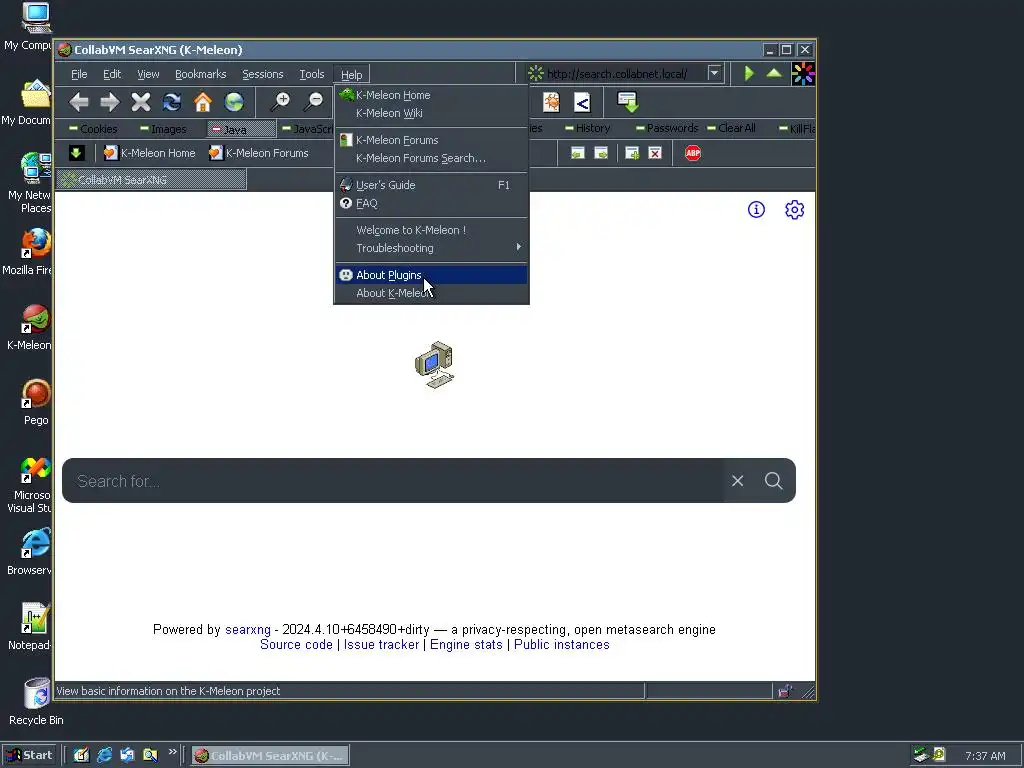This screenshot has height=768, width=1024.
Task: Open User's Guide menu entry
Action: 431,185
